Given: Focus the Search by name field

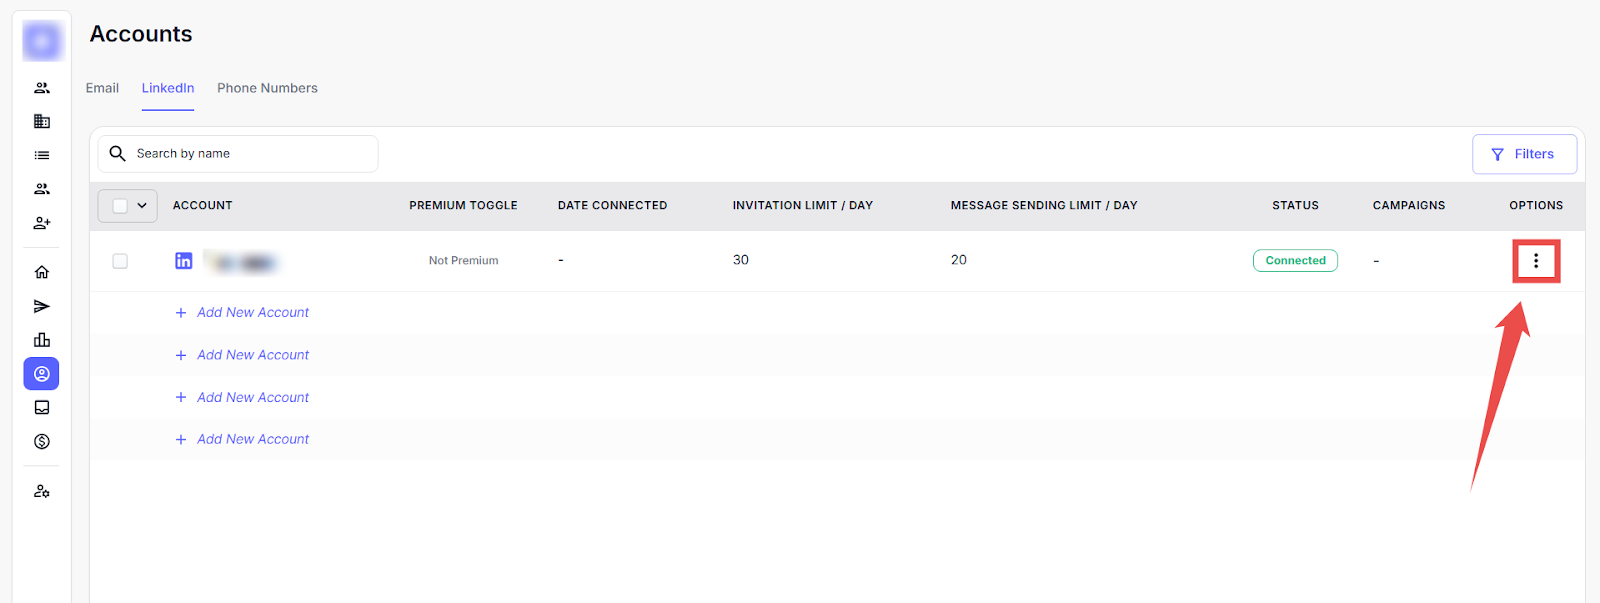Looking at the screenshot, I should (250, 154).
